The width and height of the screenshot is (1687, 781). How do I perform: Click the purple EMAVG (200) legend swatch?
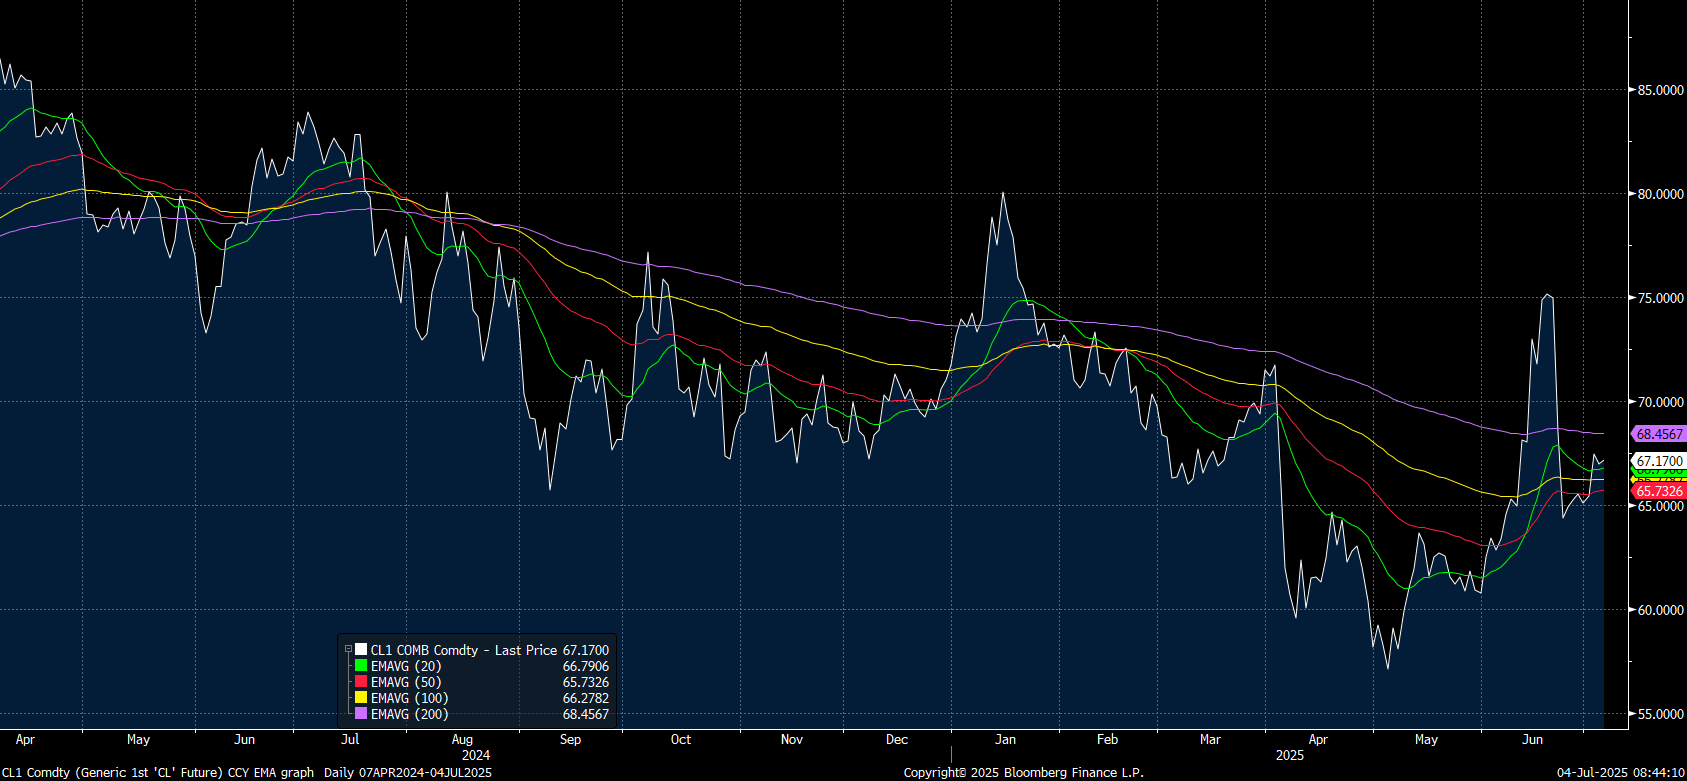pos(361,714)
